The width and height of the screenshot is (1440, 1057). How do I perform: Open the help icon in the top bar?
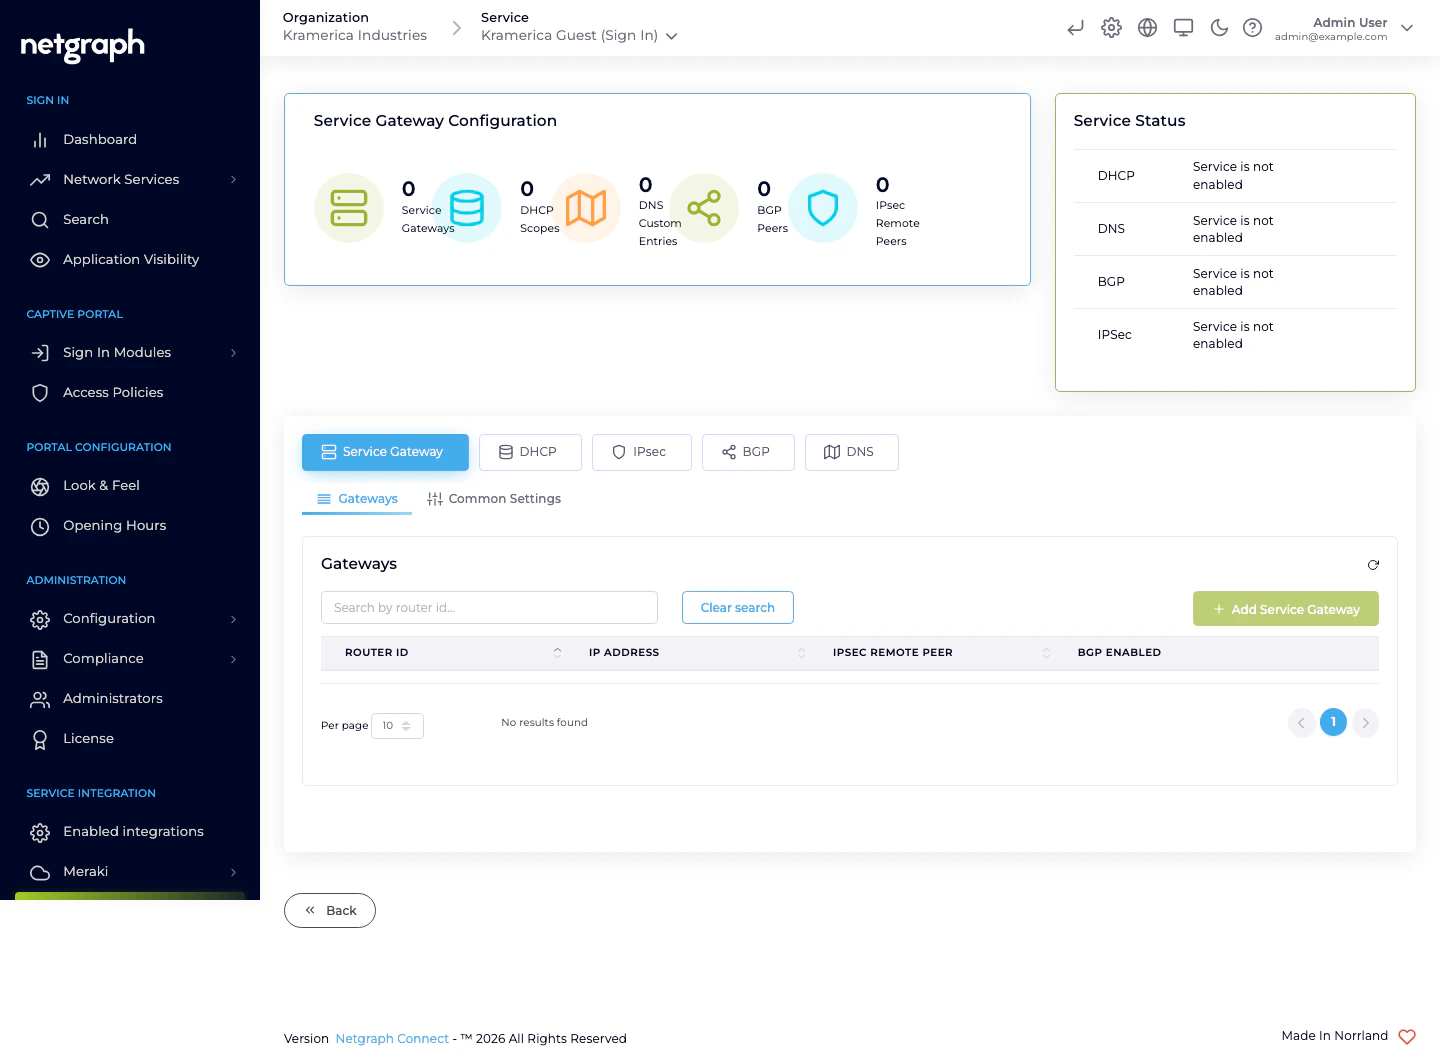(x=1253, y=28)
